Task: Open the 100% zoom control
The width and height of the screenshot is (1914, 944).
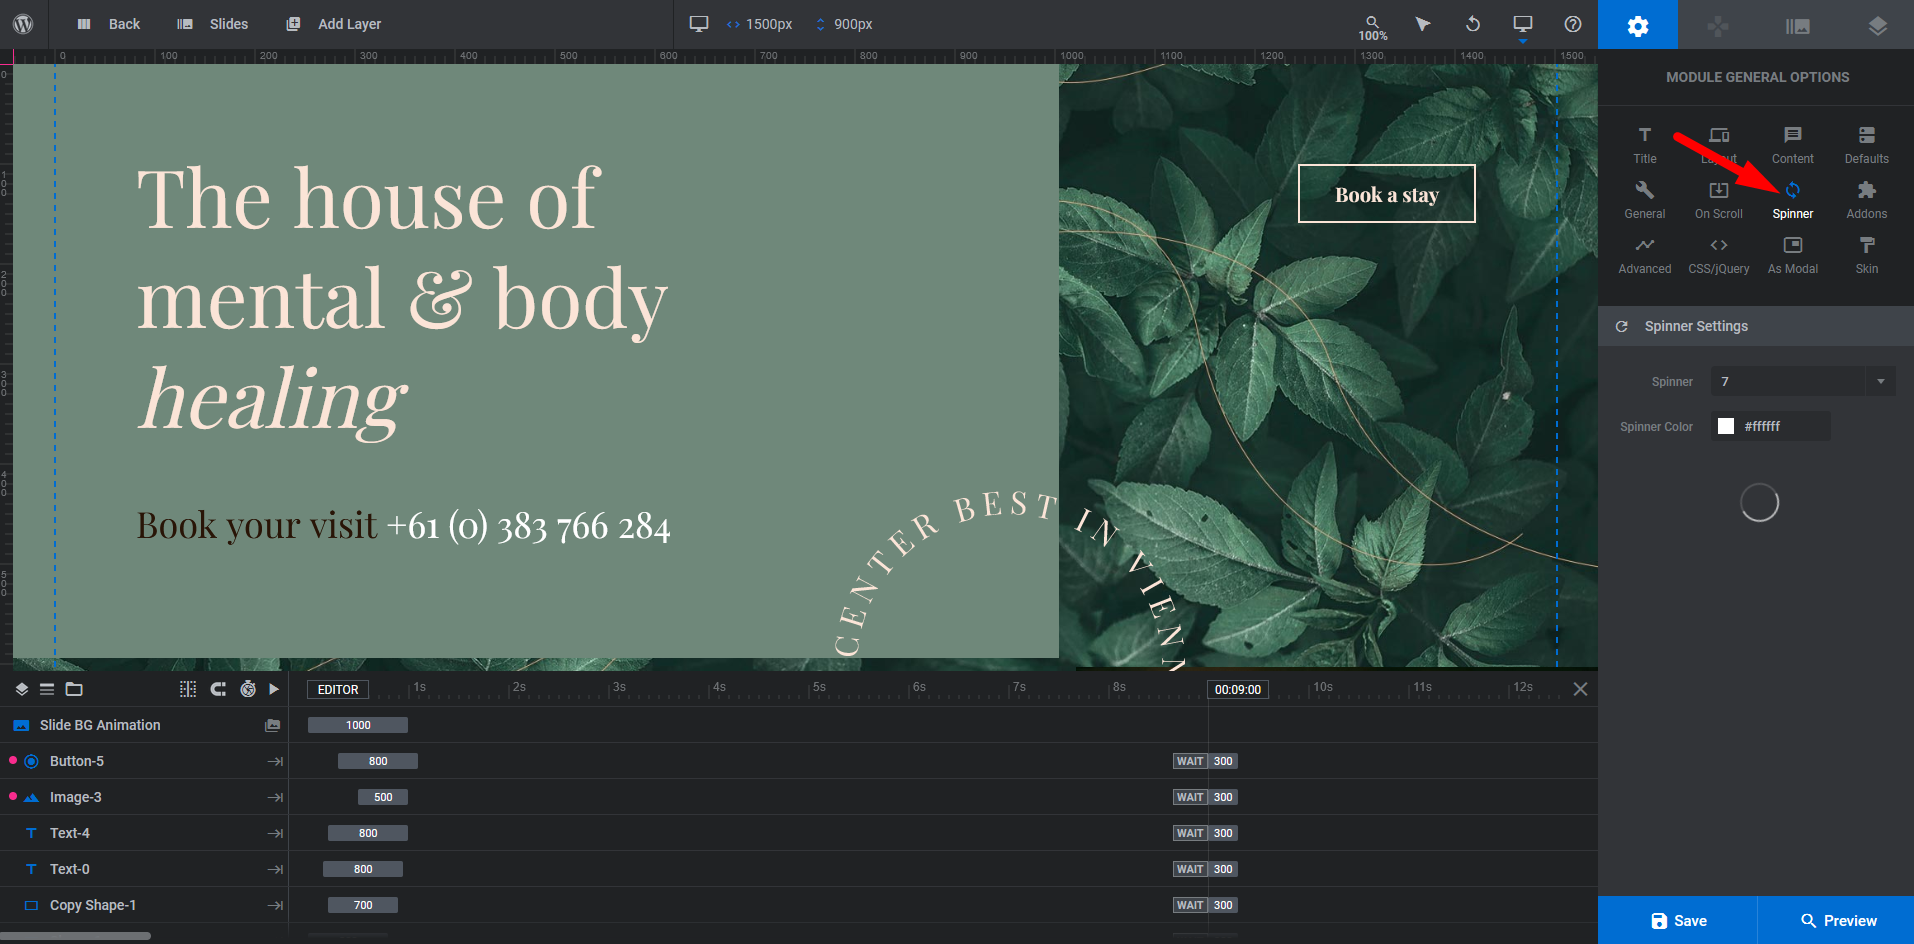Action: 1372,28
